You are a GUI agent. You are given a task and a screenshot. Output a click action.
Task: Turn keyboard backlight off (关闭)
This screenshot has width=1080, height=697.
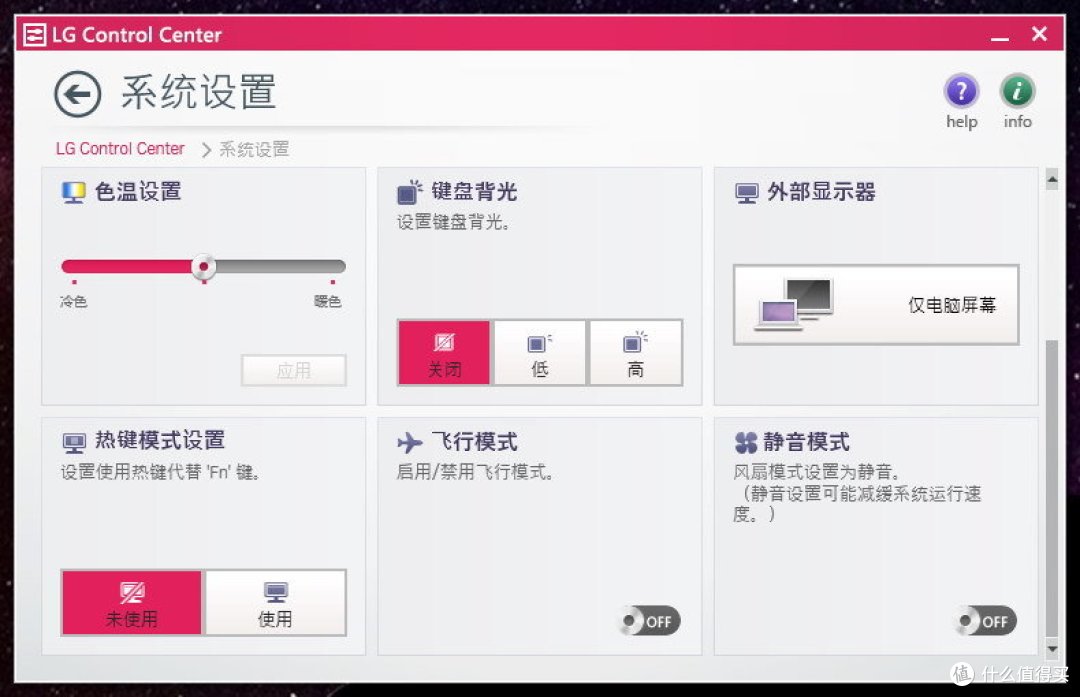[x=444, y=353]
